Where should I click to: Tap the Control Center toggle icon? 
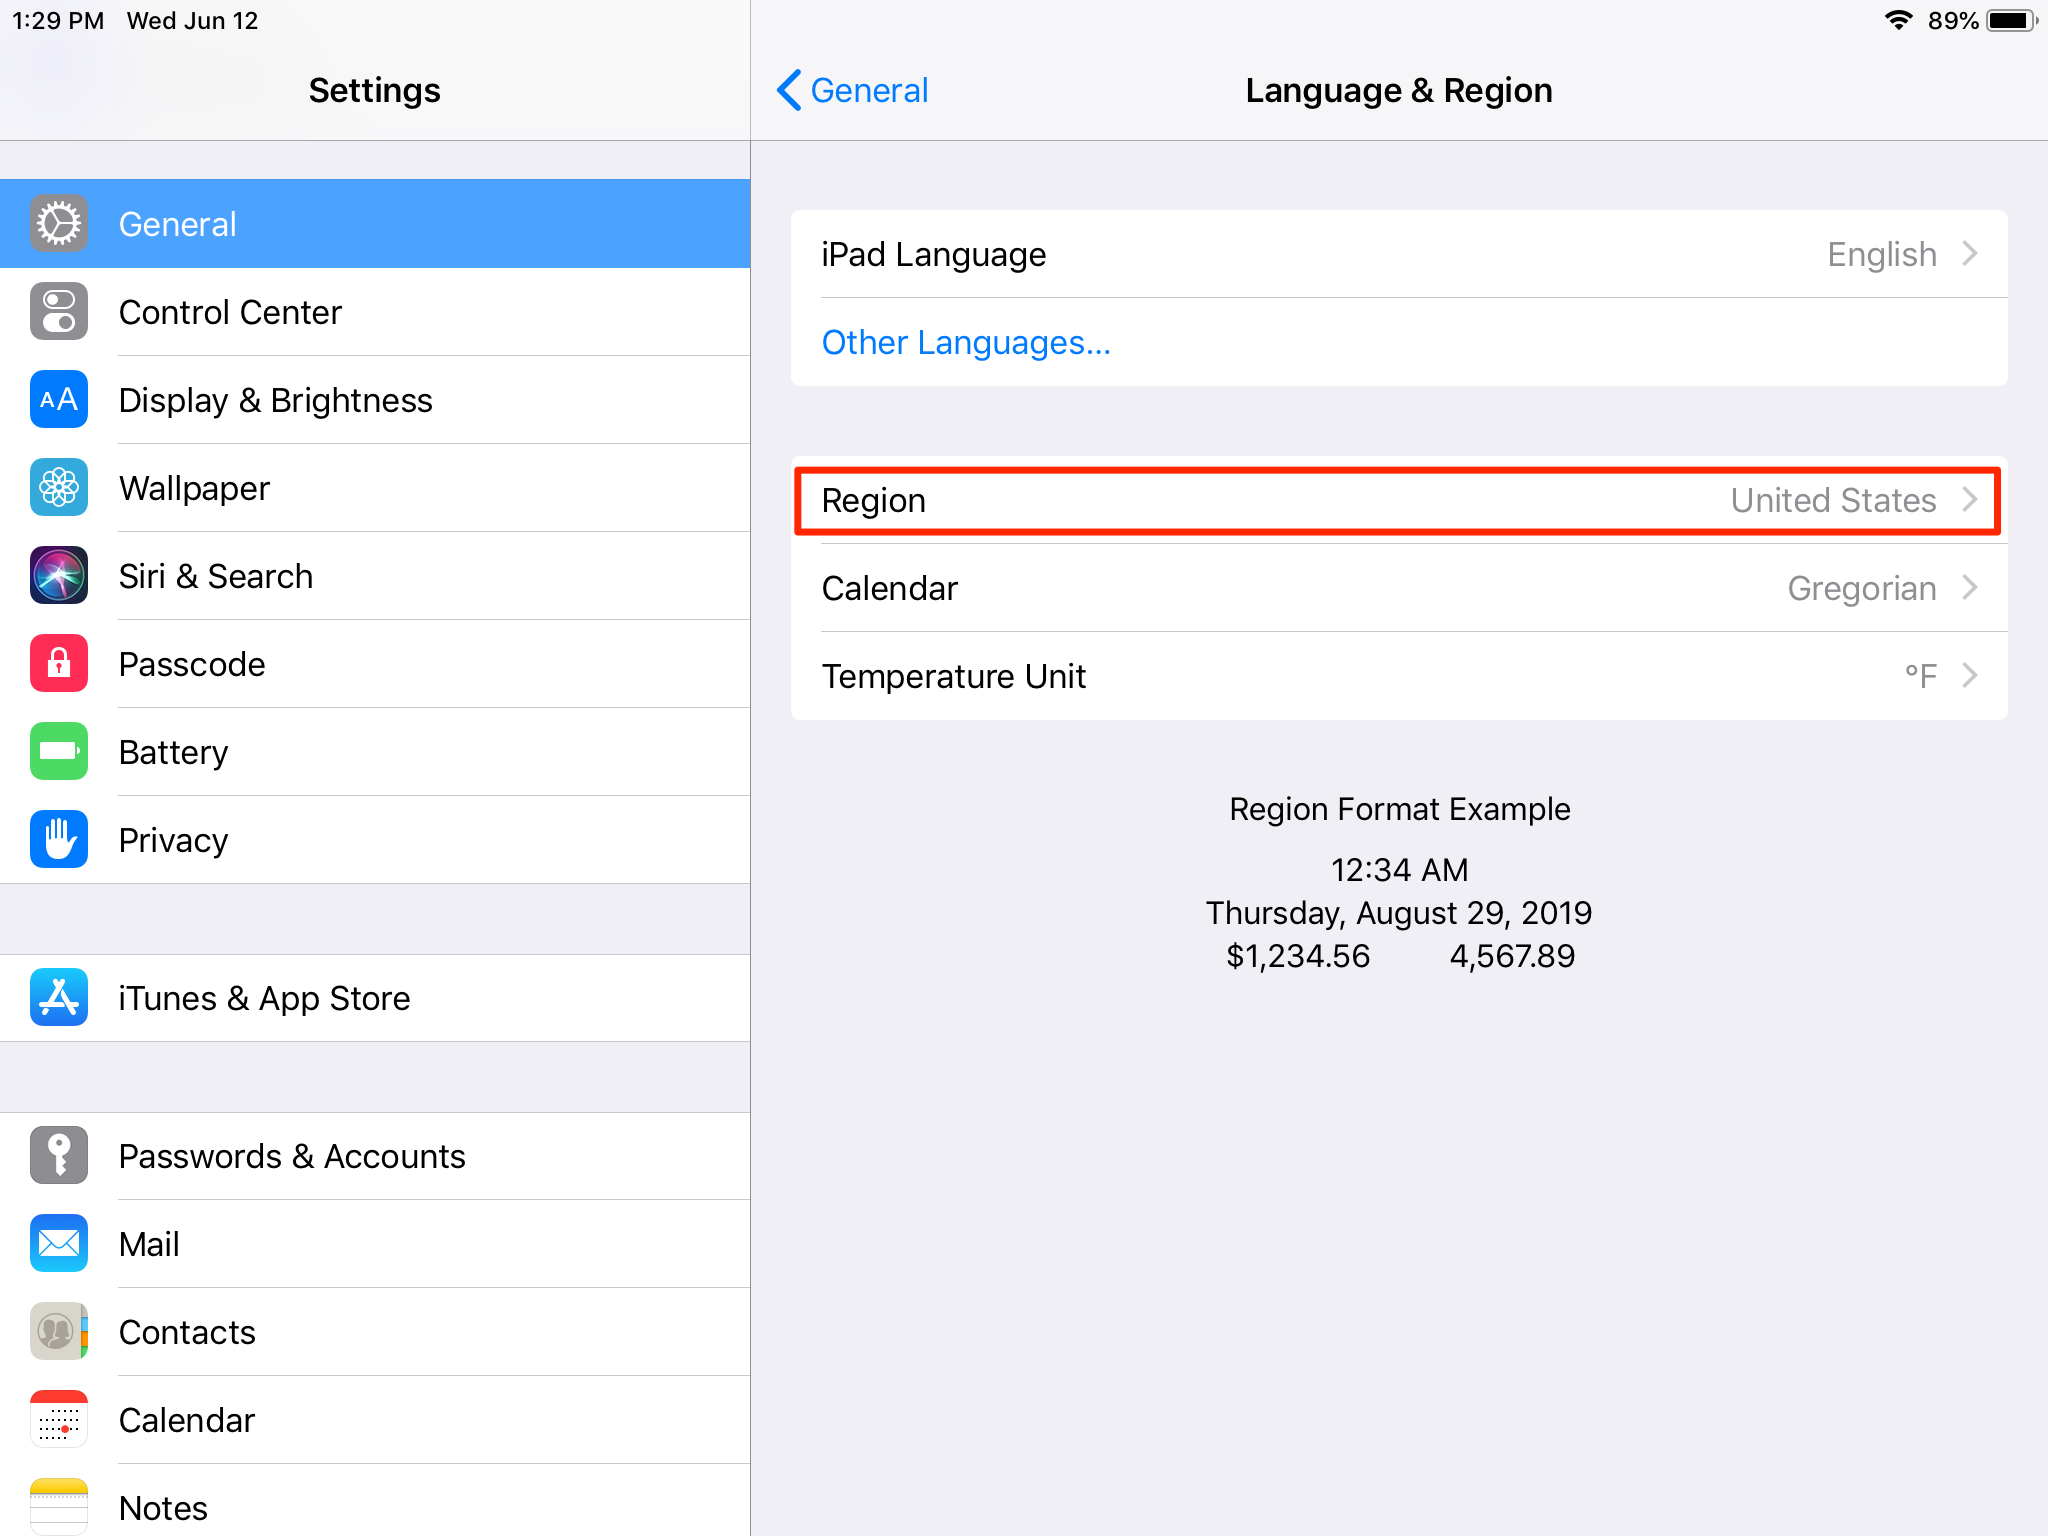pyautogui.click(x=59, y=312)
